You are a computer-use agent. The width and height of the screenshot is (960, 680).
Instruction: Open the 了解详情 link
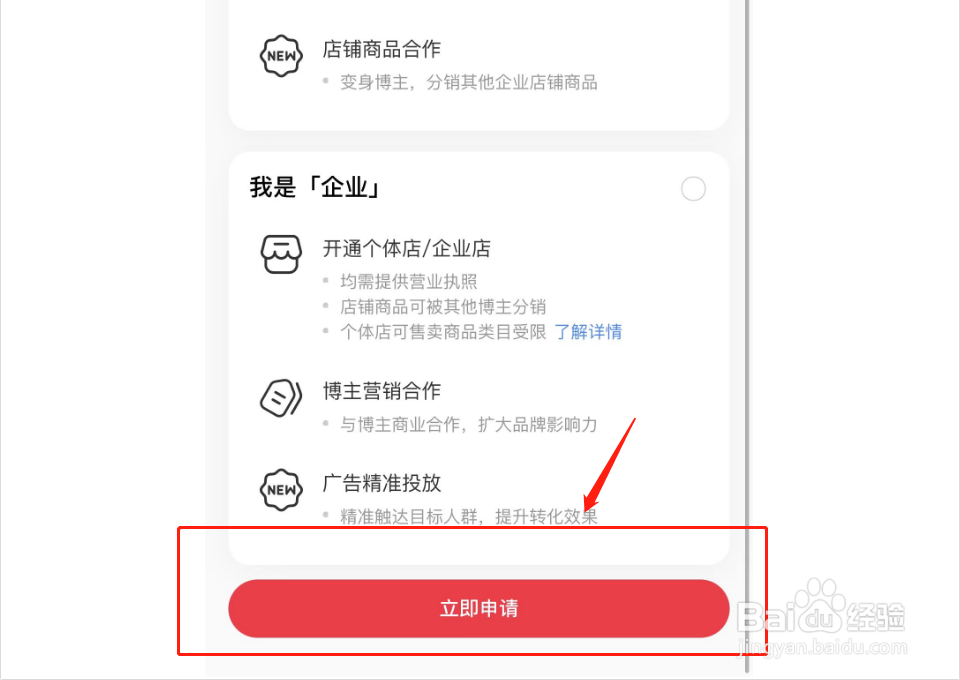click(x=588, y=332)
